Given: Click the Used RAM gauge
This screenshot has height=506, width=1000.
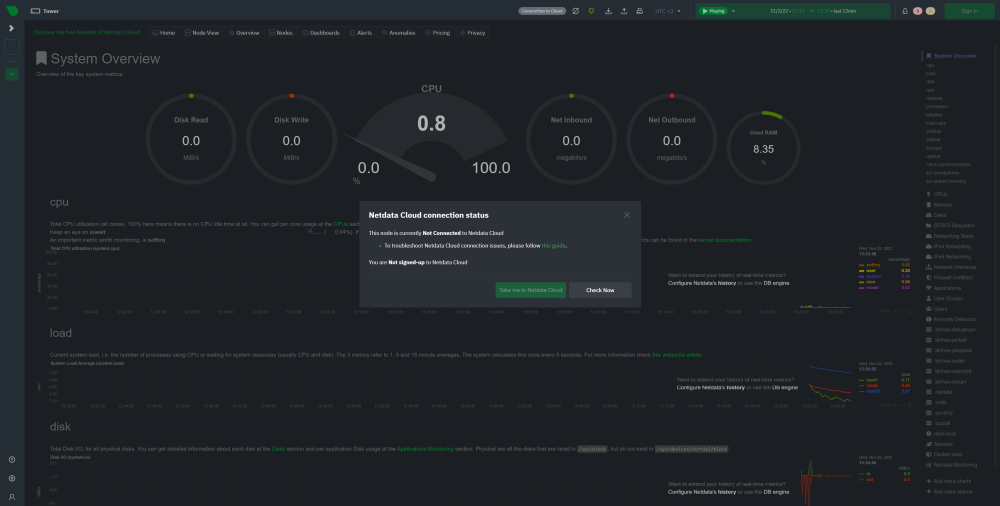Looking at the screenshot, I should [x=763, y=147].
